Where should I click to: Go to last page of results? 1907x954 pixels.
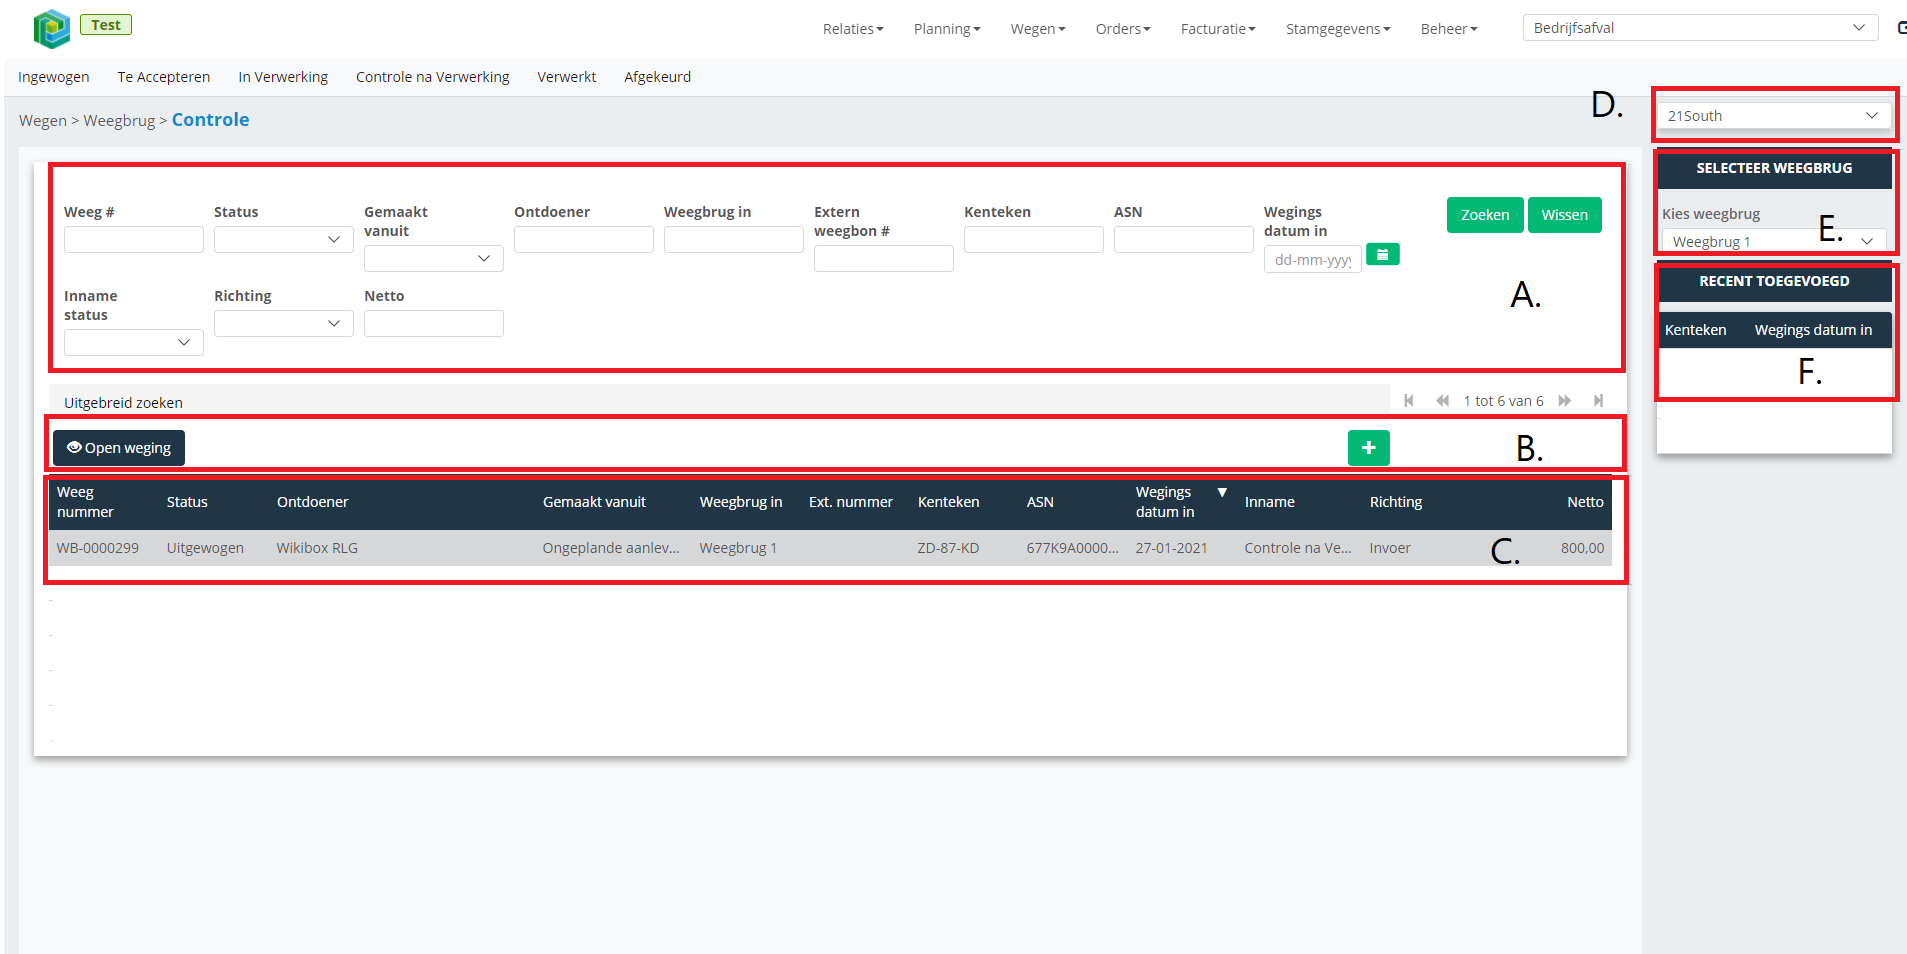1598,401
